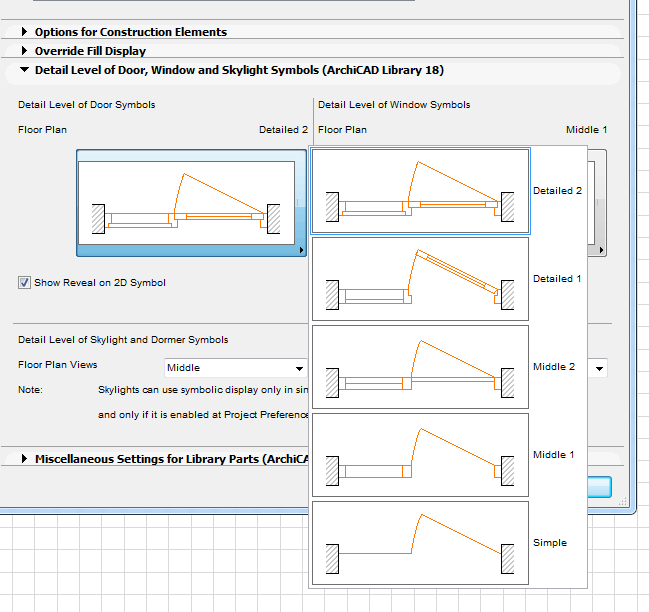Choose the Detailed 1 window symbol preview

(x=420, y=279)
